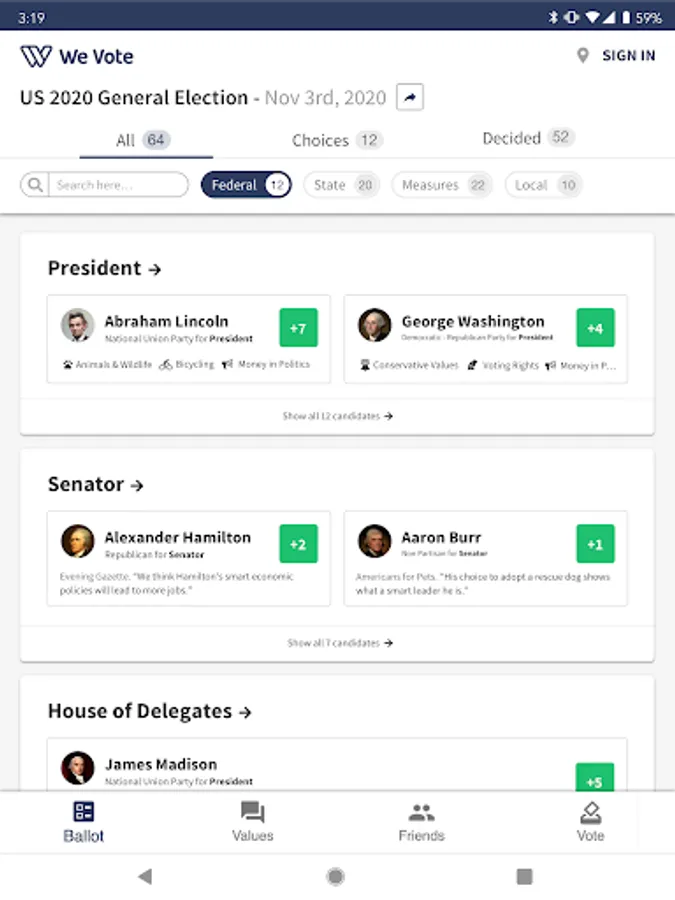
Task: Open the House of Delegates section arrow
Action: (x=246, y=713)
